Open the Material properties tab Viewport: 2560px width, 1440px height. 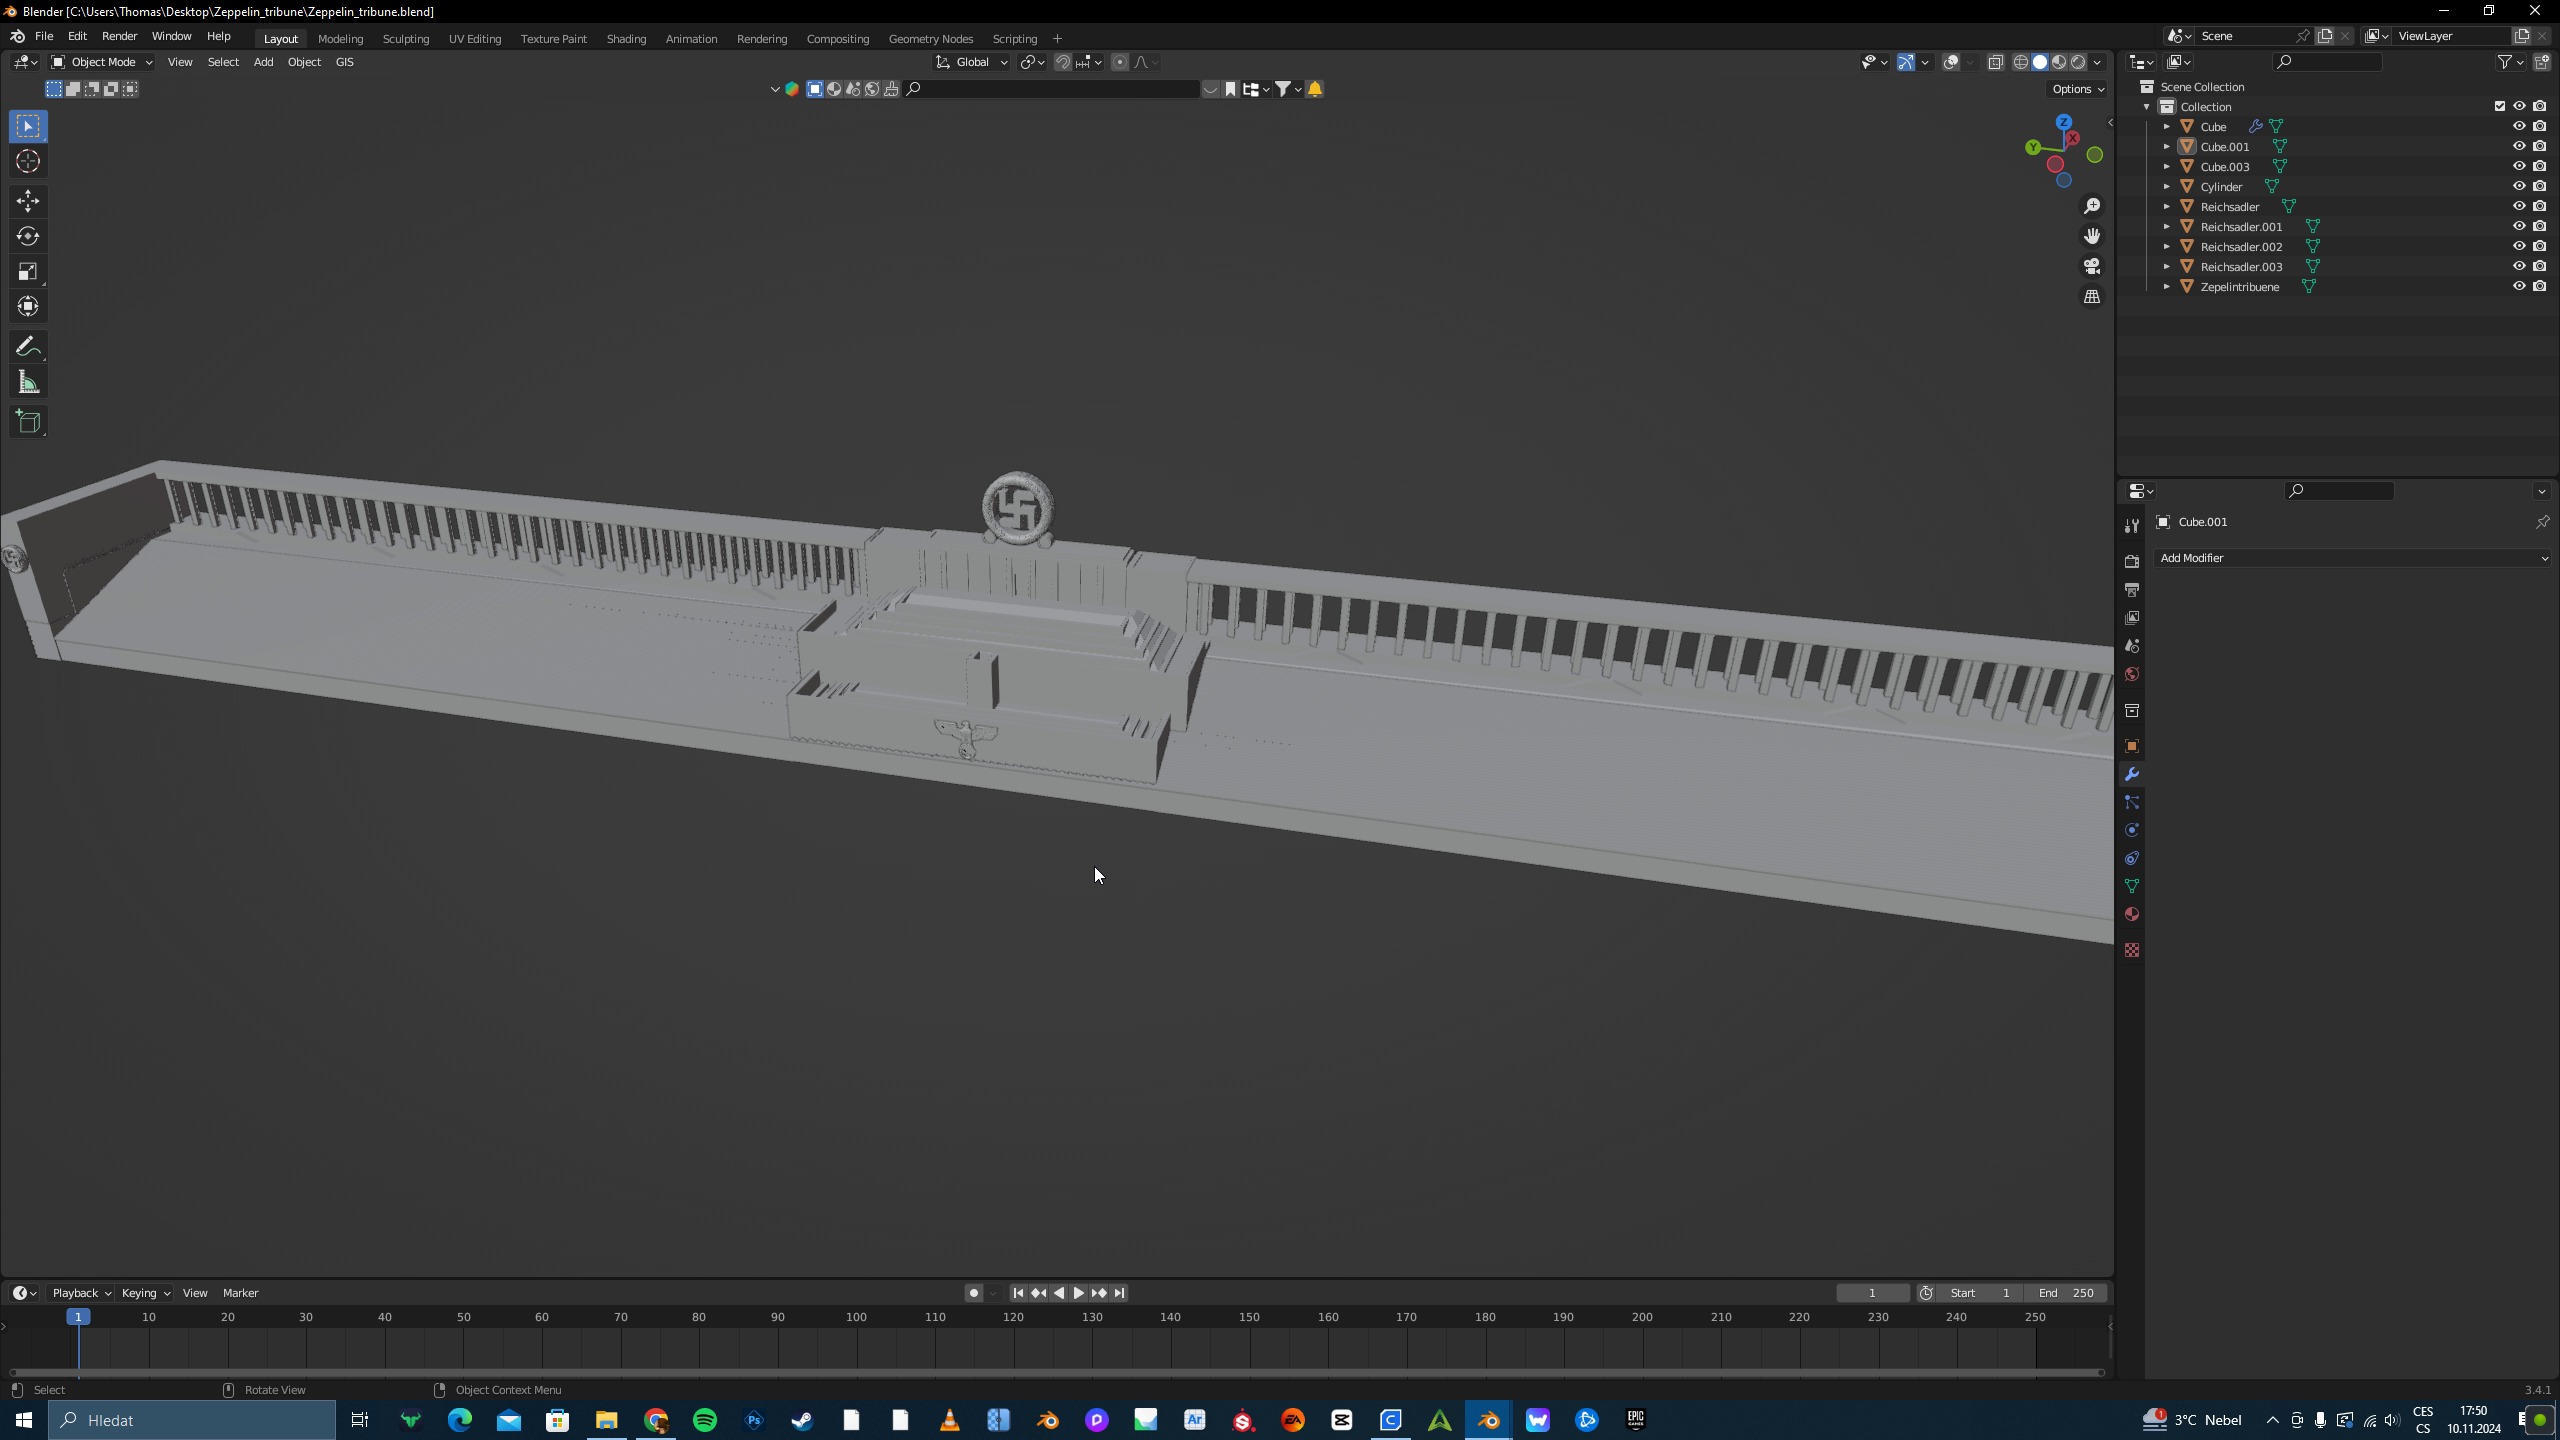point(2132,914)
